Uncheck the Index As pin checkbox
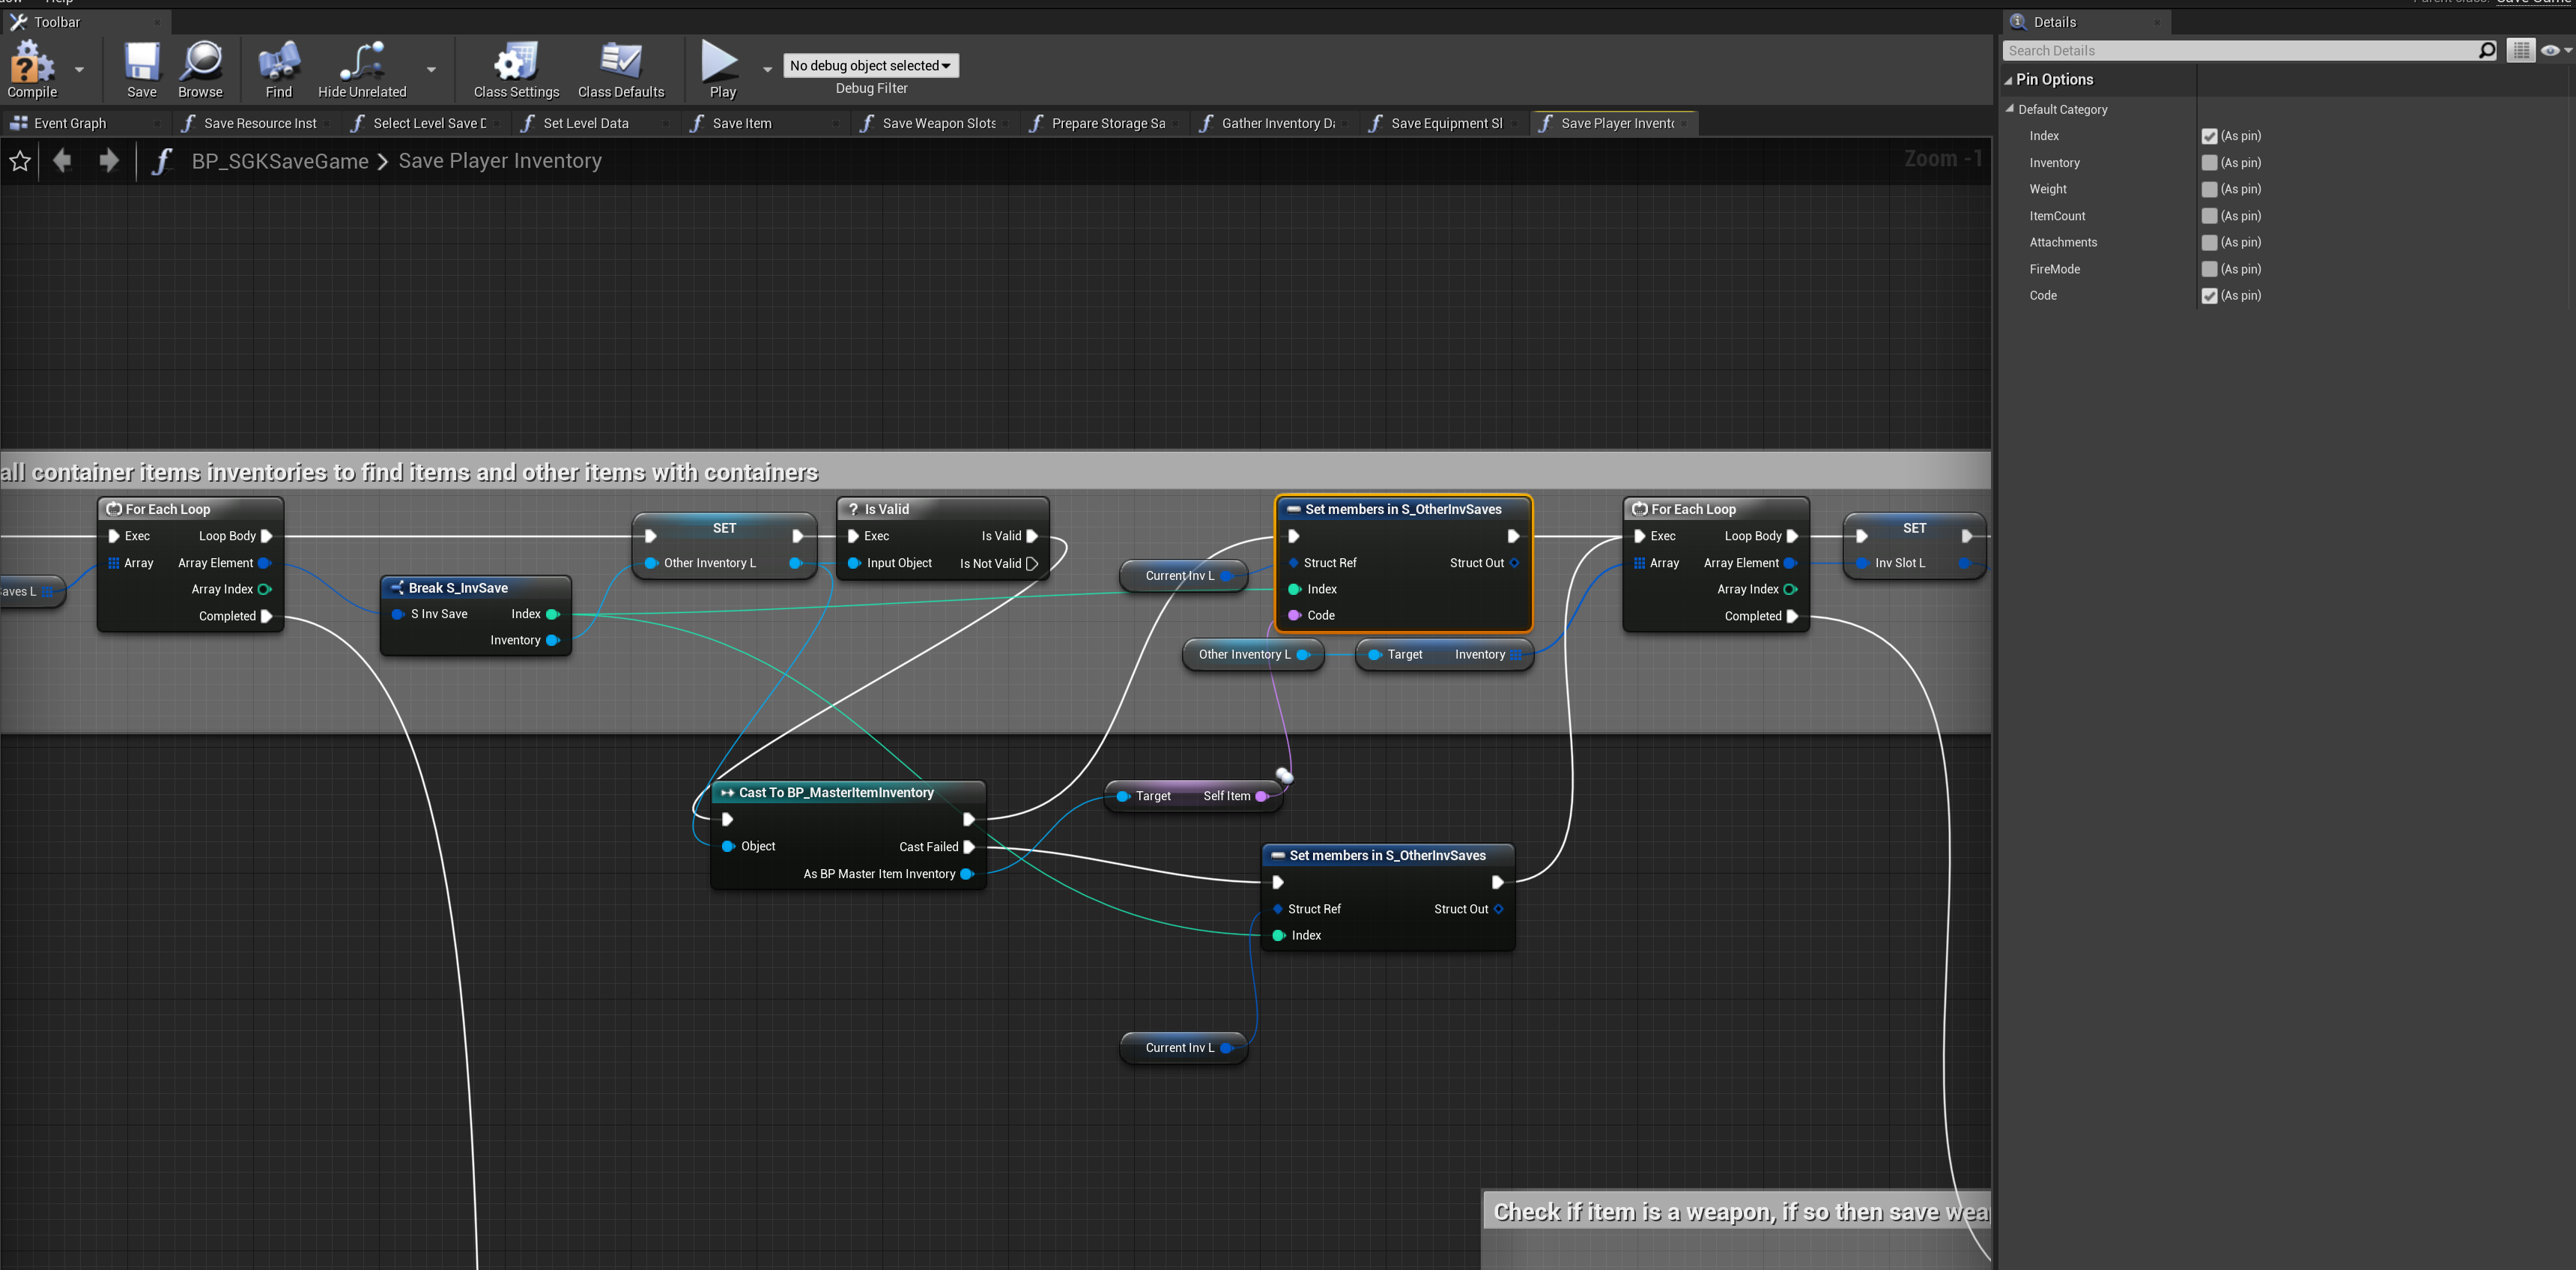 click(x=2209, y=136)
